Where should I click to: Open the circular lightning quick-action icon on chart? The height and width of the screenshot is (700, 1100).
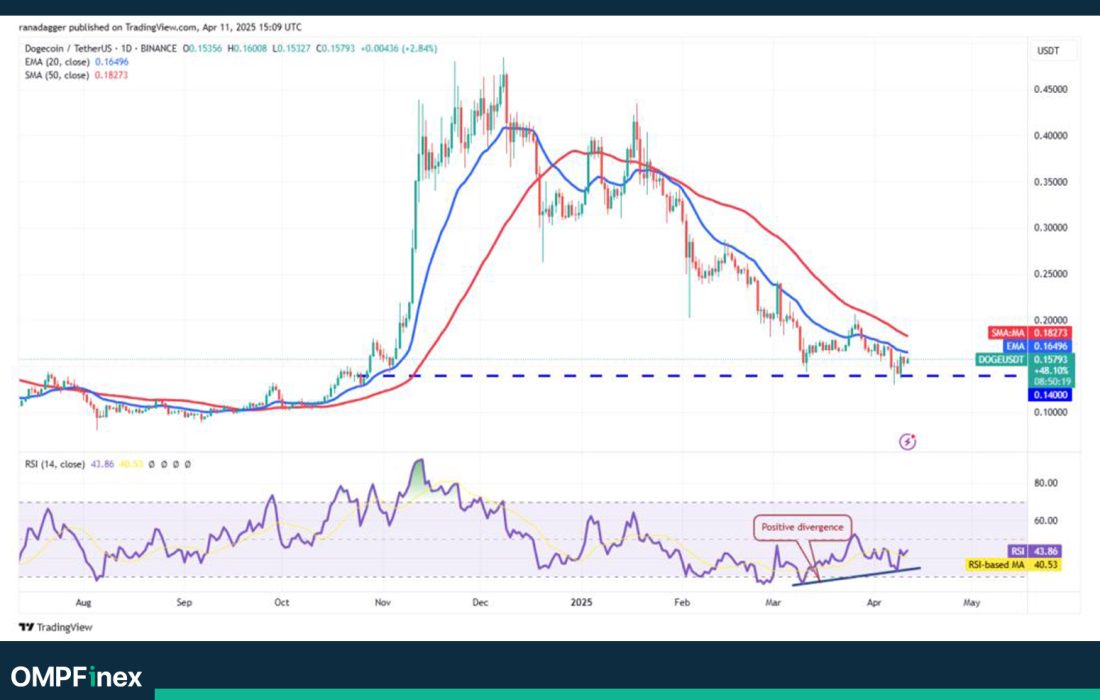coord(905,440)
